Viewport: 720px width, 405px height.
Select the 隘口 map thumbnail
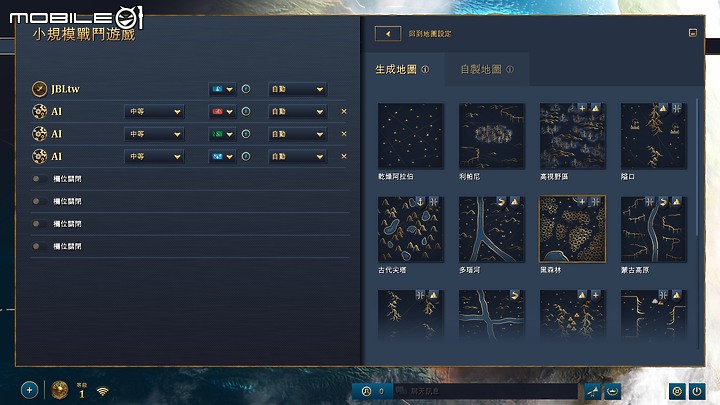pos(654,136)
